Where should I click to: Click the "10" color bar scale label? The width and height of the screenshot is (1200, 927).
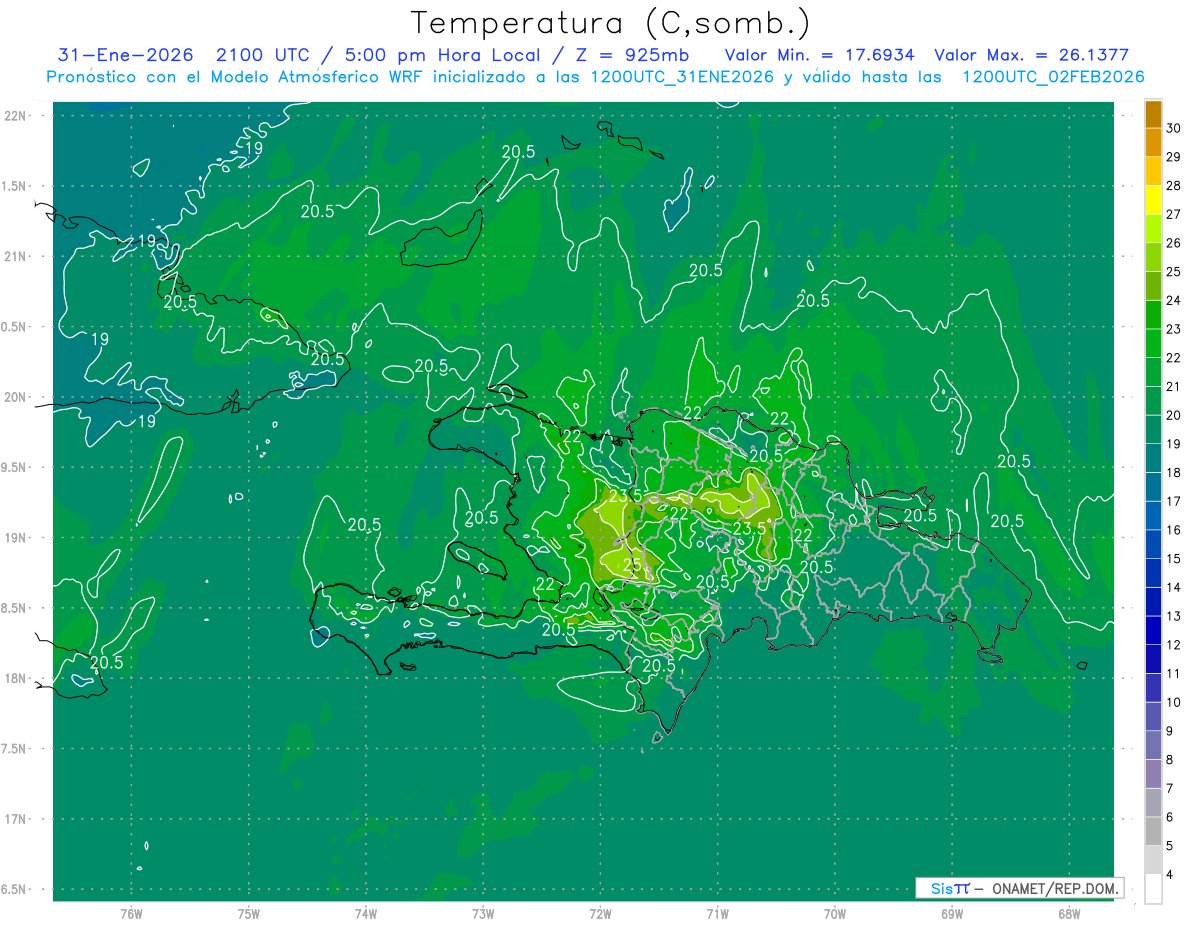pos(1175,702)
